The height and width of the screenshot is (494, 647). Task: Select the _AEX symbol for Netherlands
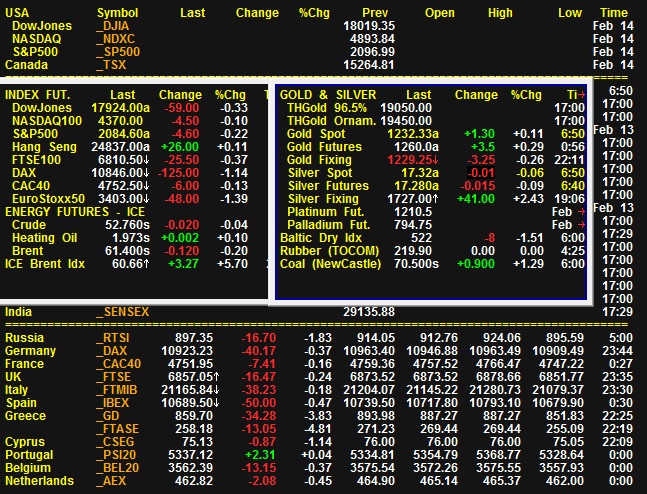point(110,481)
